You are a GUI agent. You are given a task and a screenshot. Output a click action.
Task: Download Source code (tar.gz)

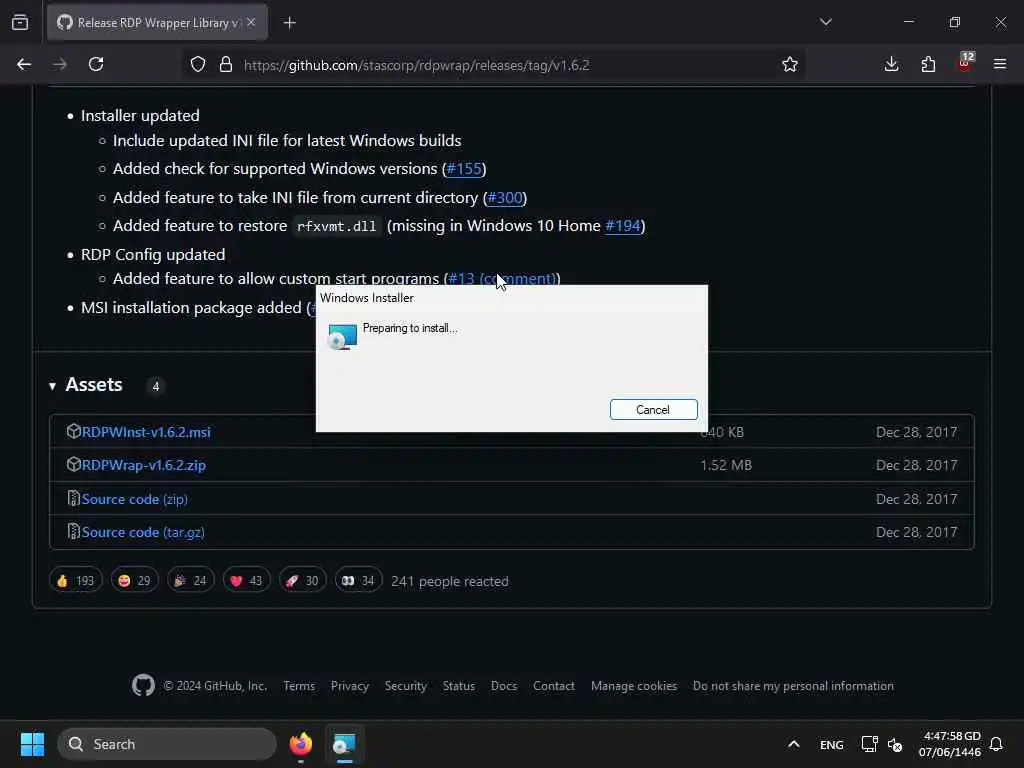click(143, 532)
